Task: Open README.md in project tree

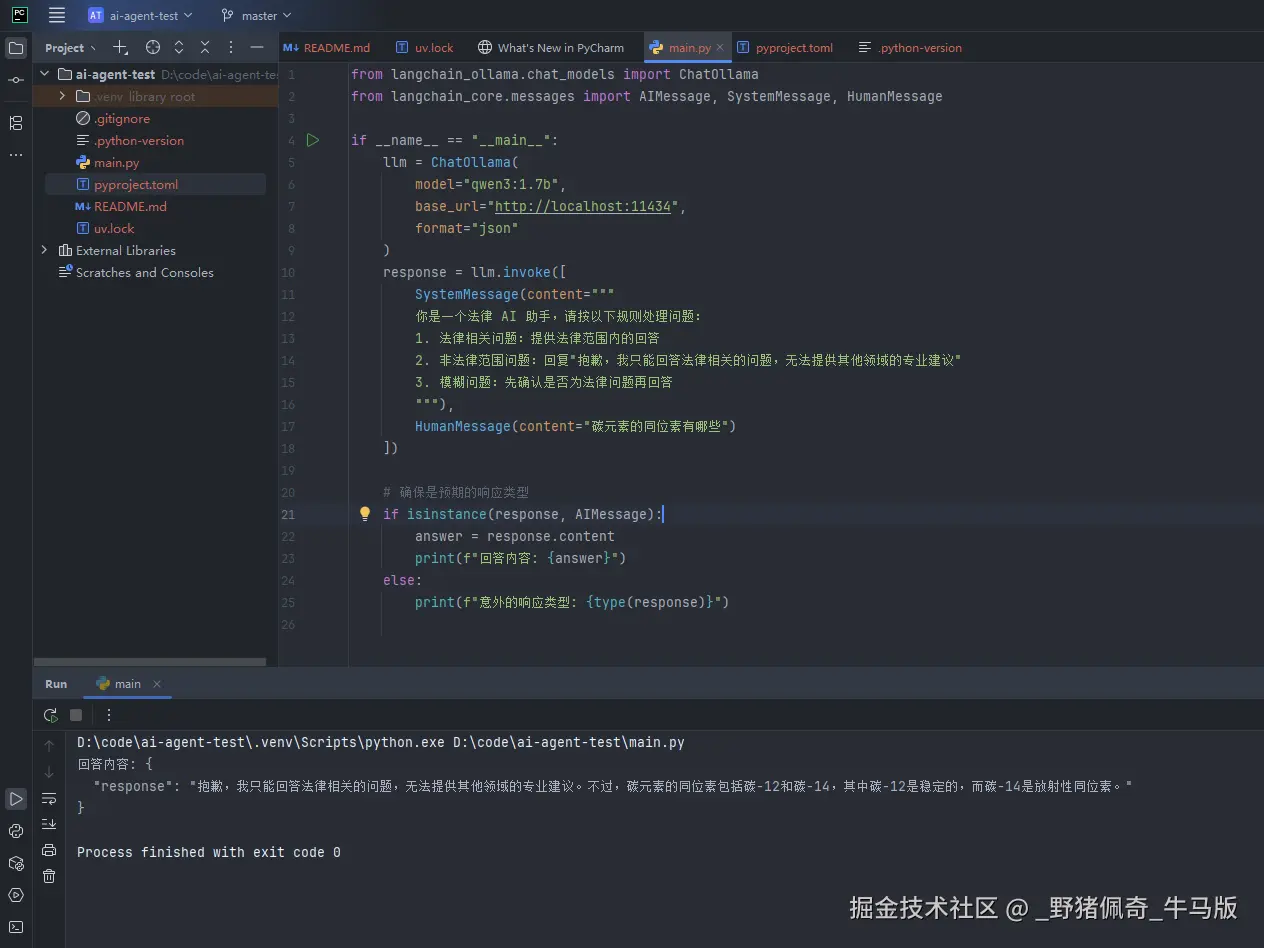Action: click(x=130, y=206)
